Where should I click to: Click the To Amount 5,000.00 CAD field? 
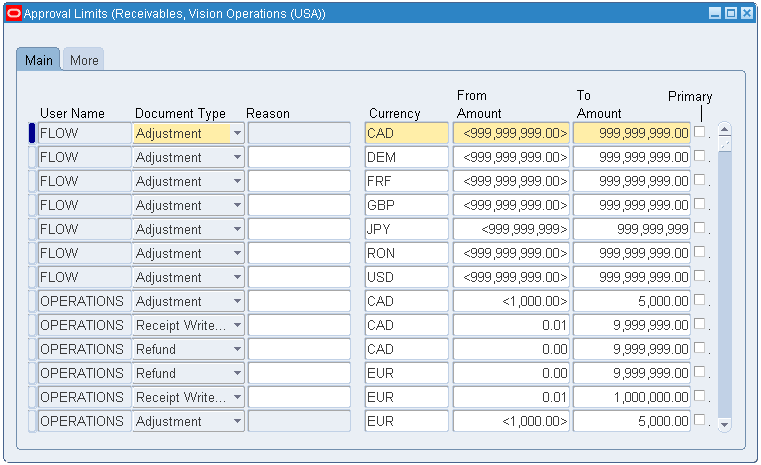[x=631, y=301]
